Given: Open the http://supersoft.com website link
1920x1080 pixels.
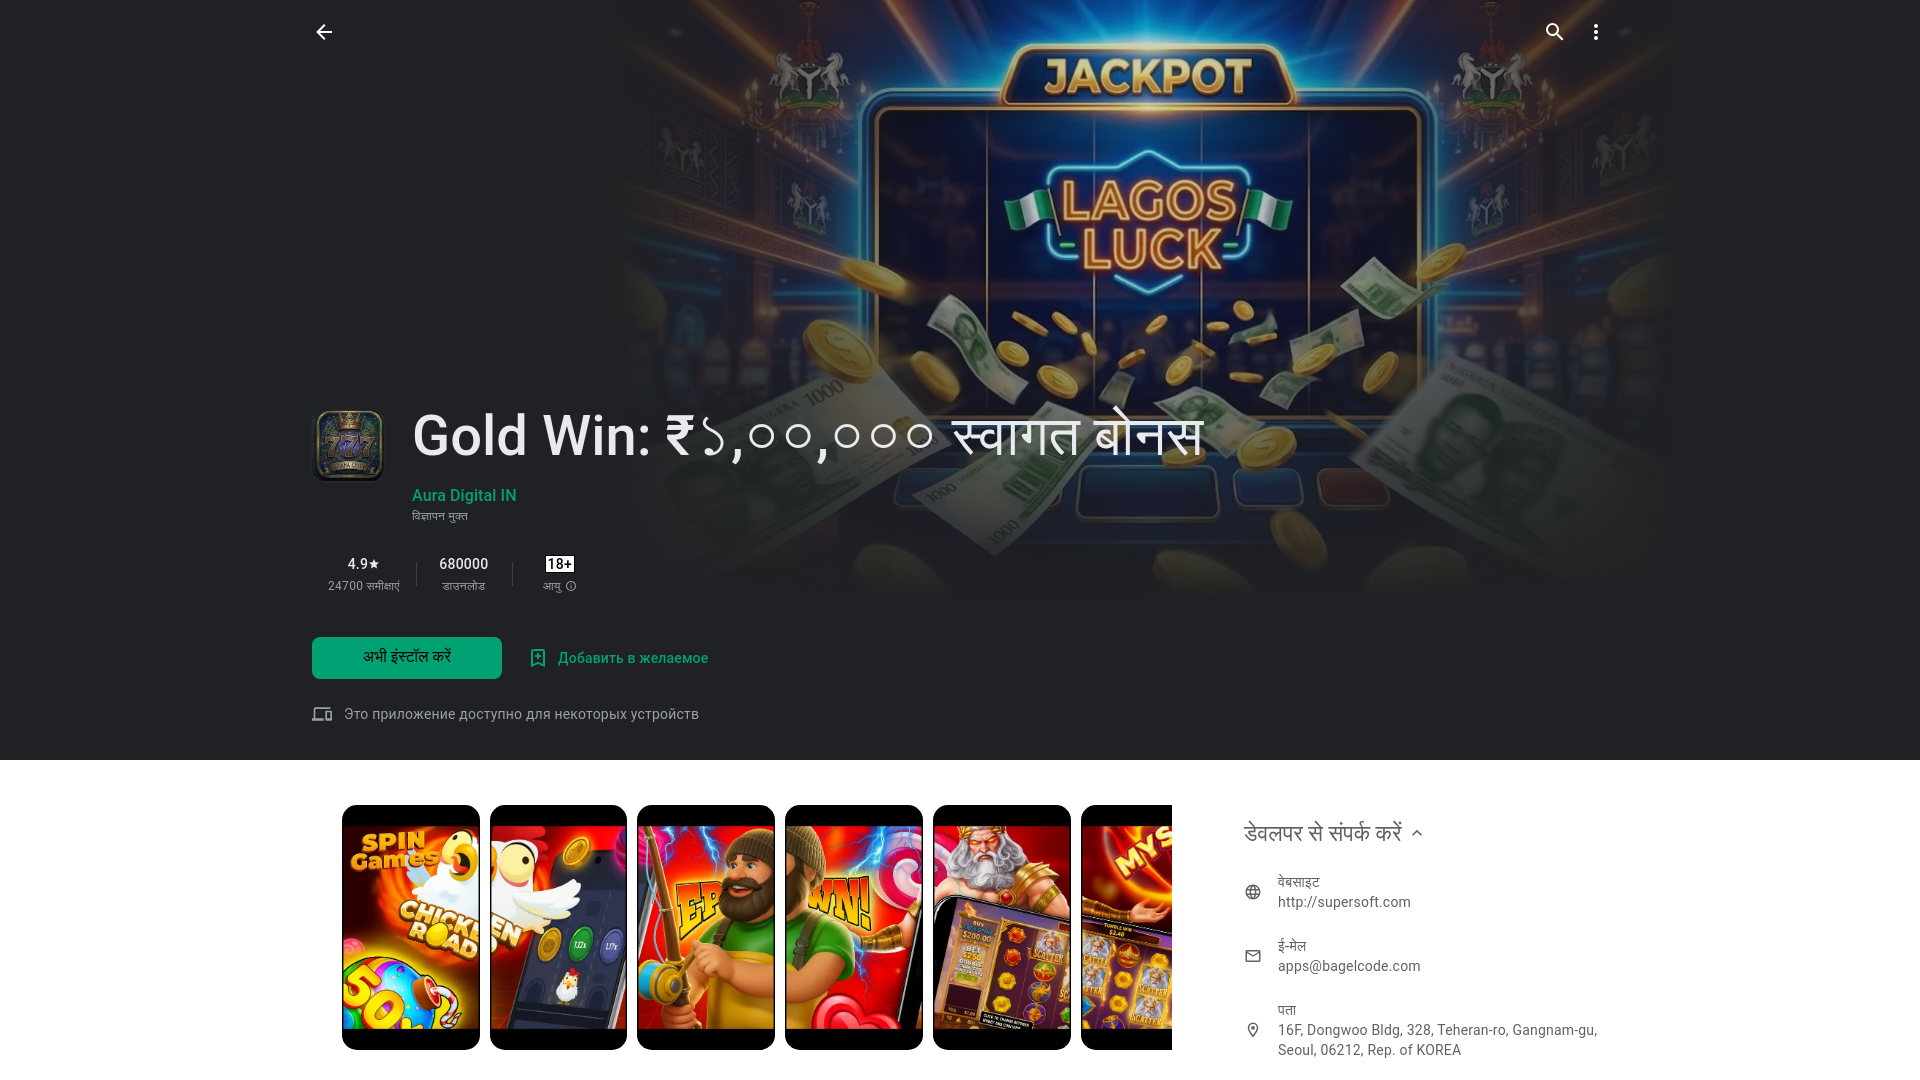Looking at the screenshot, I should pyautogui.click(x=1344, y=902).
